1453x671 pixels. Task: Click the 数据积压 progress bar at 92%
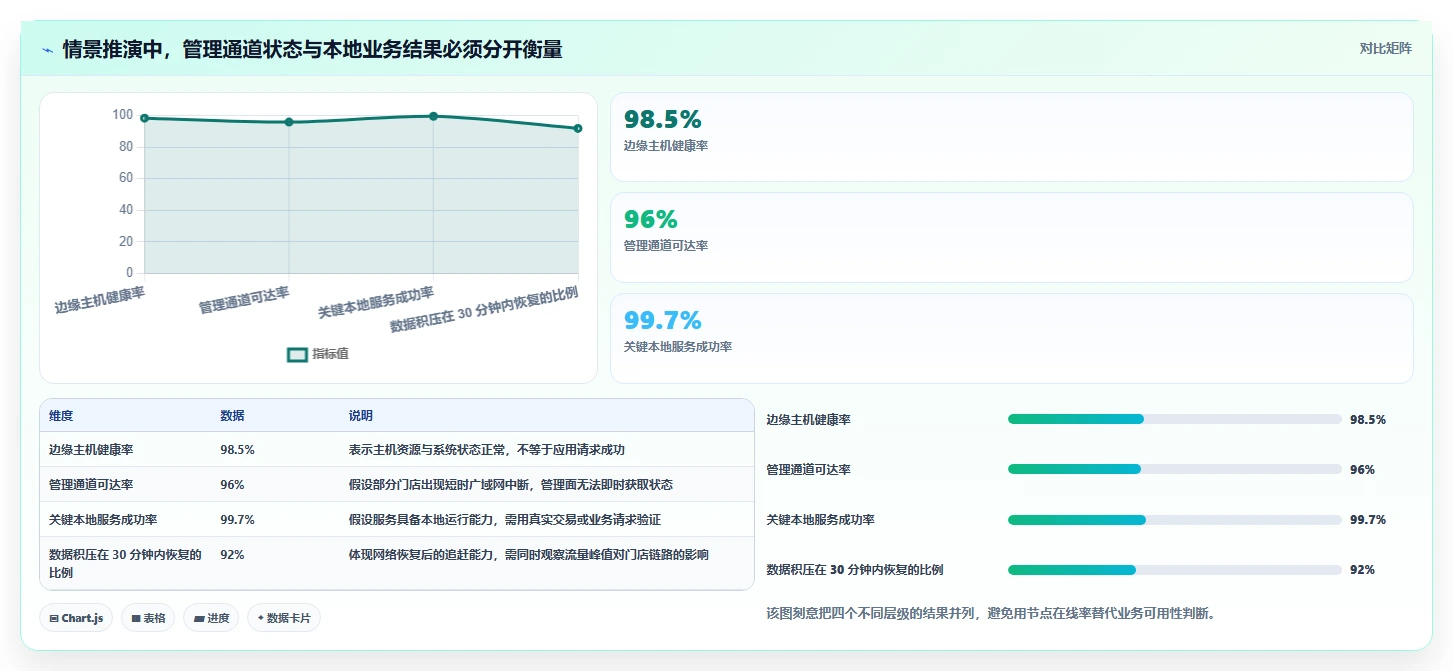point(1175,570)
